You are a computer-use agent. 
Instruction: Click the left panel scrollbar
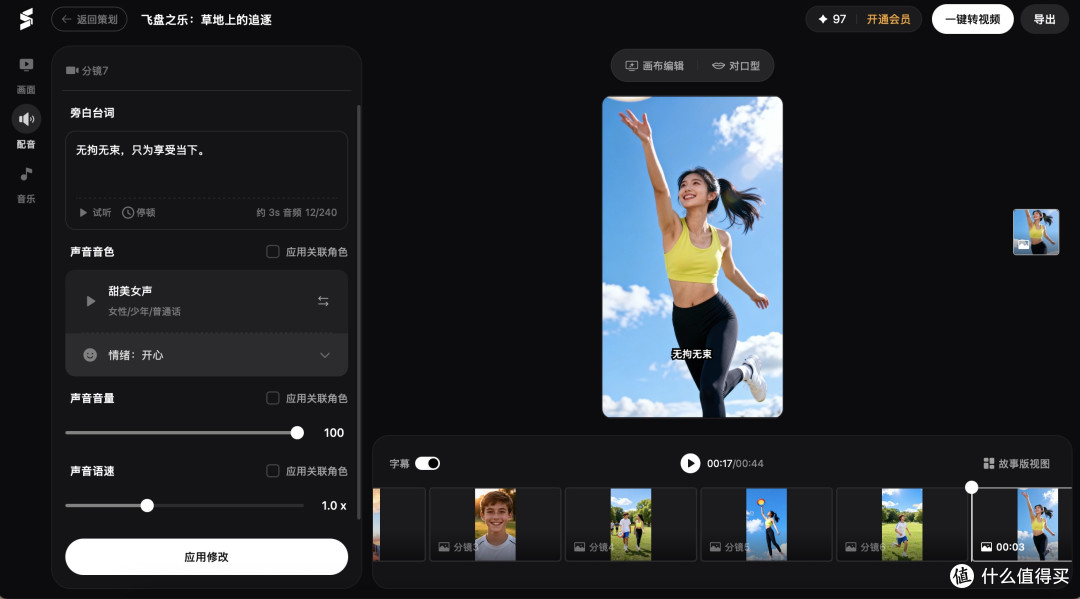click(358, 310)
